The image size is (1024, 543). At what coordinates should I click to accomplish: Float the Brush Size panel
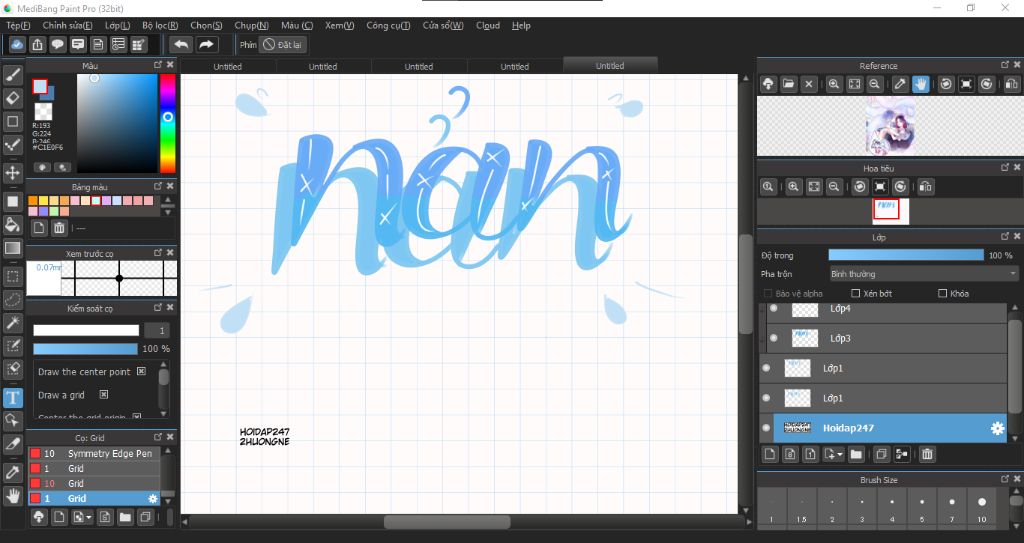pos(1005,479)
